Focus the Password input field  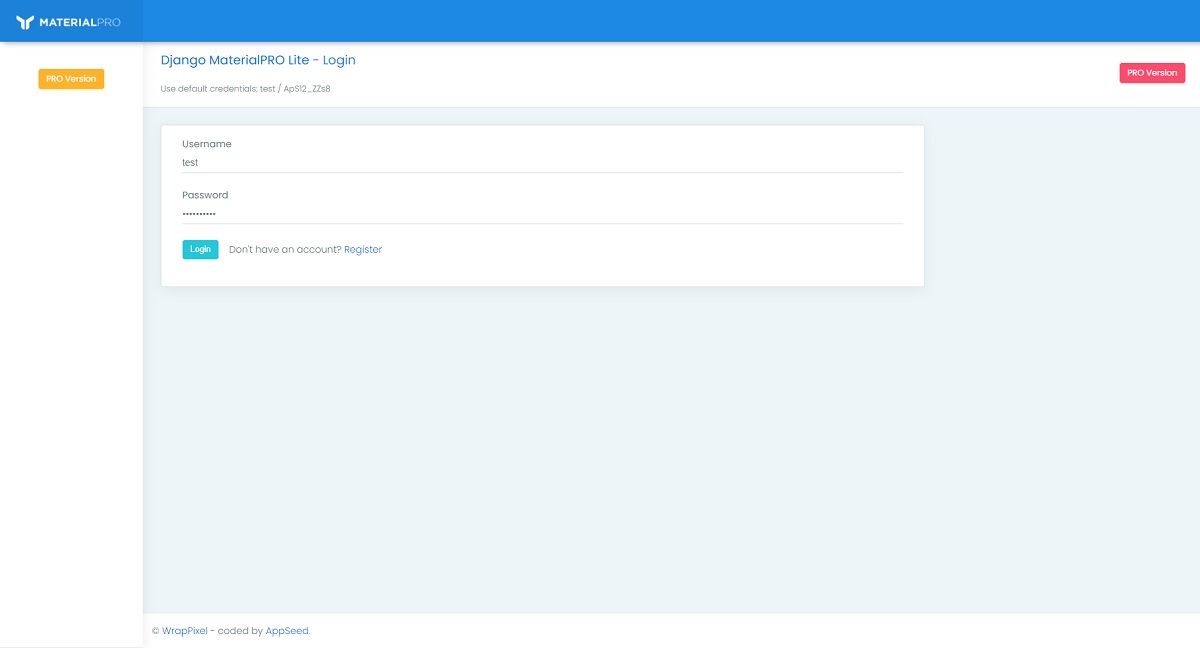[x=542, y=213]
